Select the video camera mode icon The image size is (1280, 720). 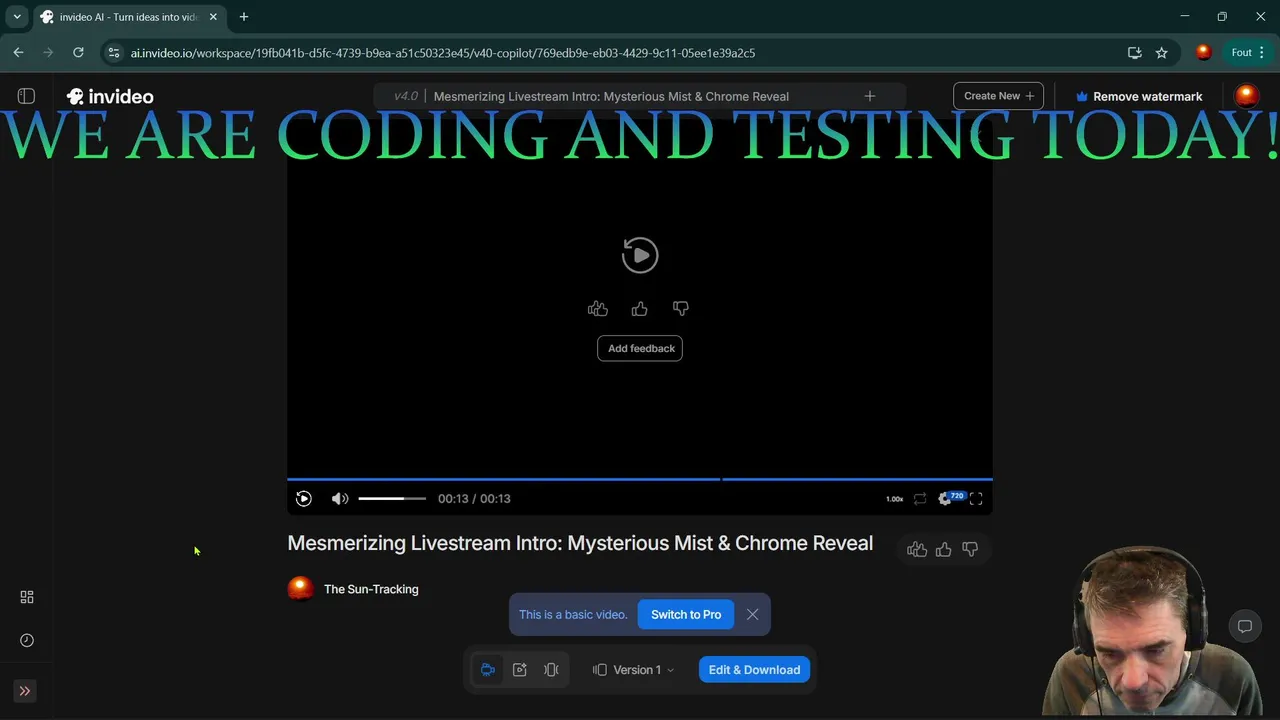(x=488, y=670)
